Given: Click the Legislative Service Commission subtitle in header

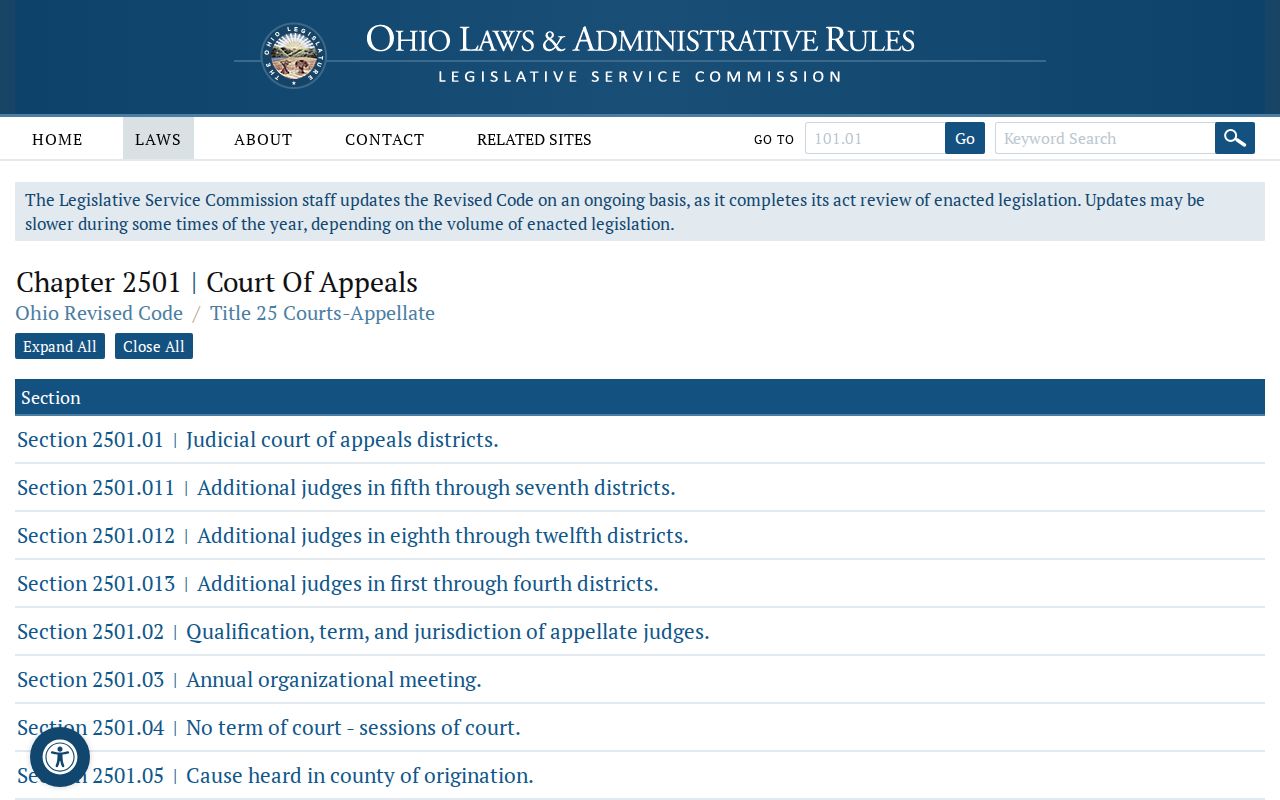Looking at the screenshot, I should 640,77.
